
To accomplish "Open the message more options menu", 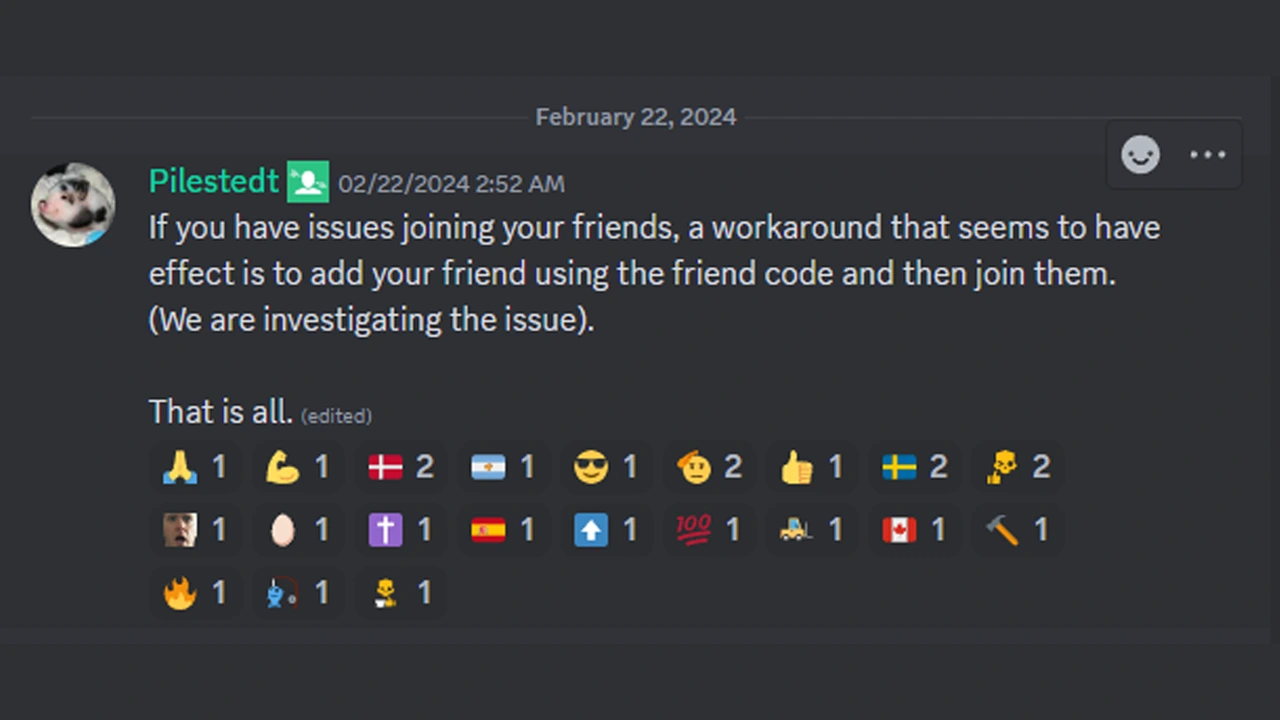I will 1208,155.
